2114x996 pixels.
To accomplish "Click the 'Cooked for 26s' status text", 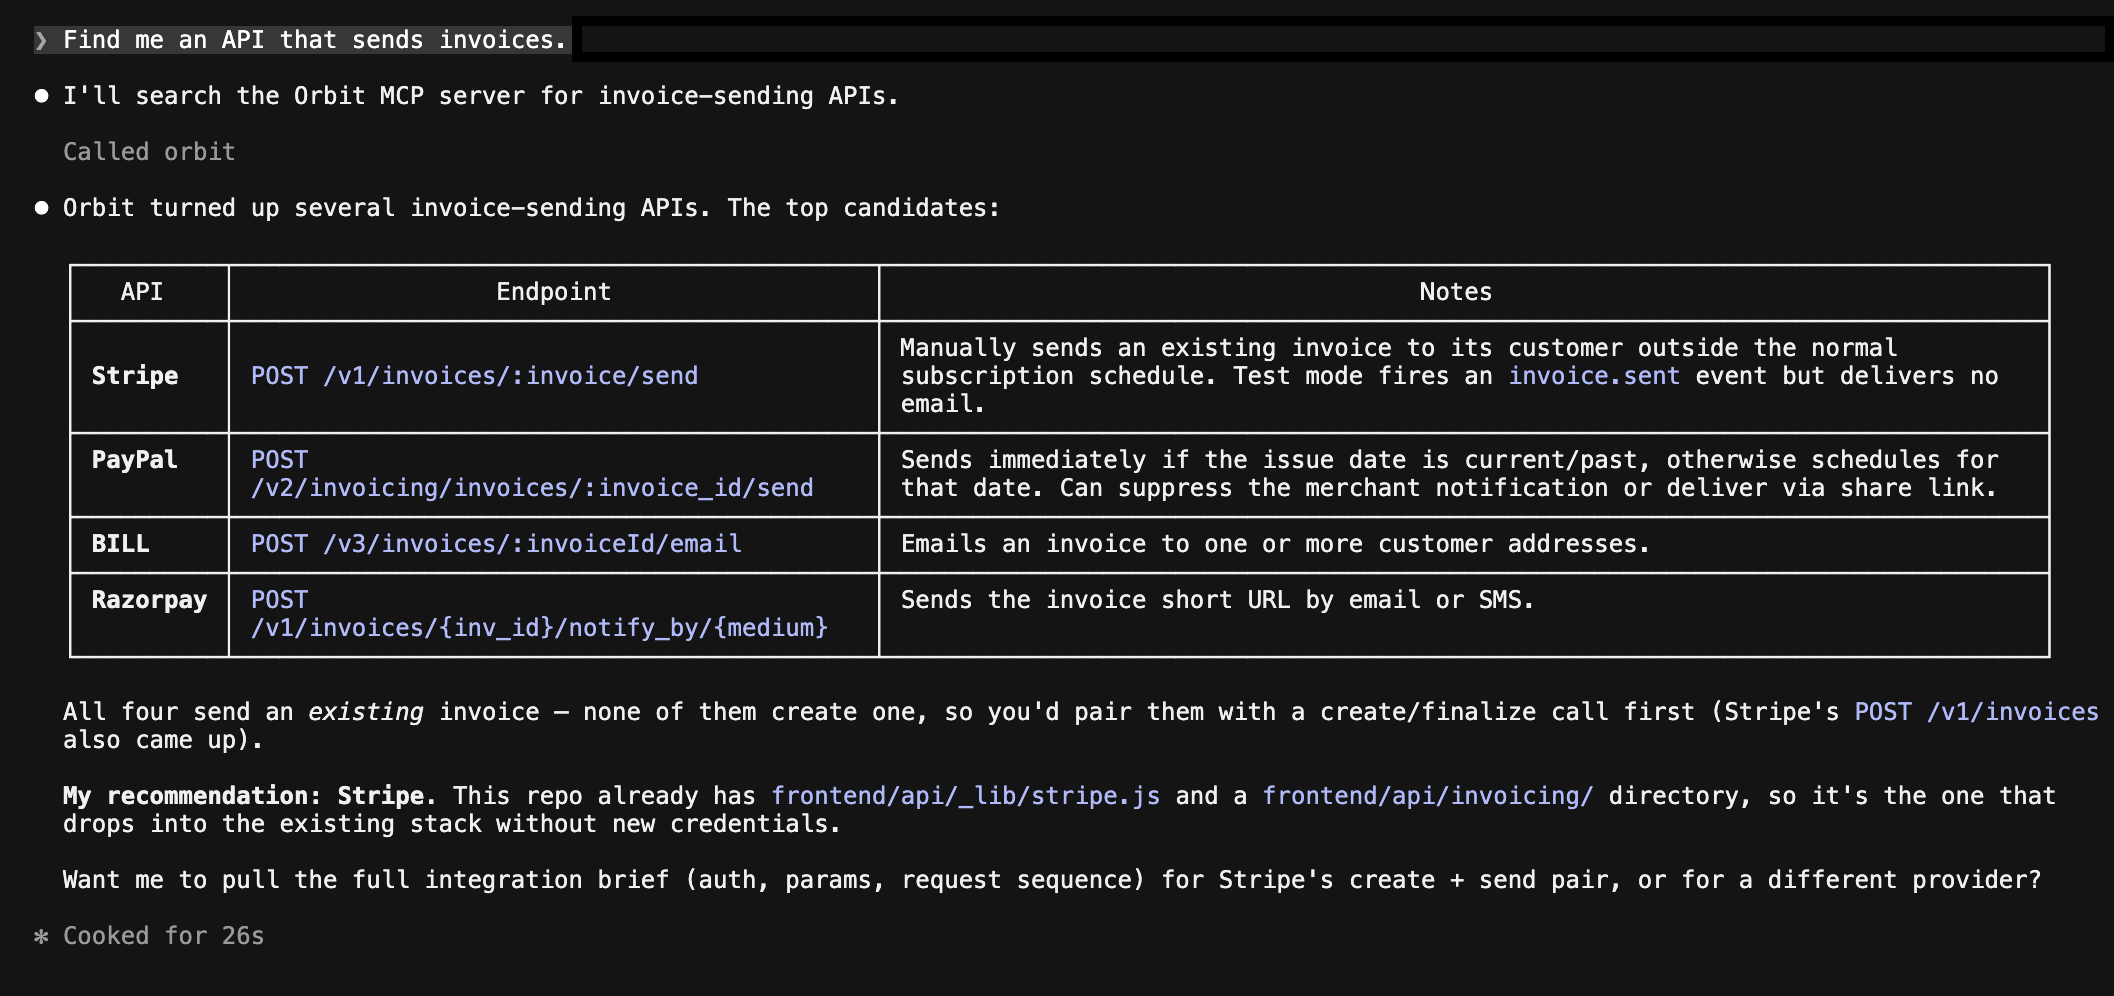I will [x=163, y=936].
